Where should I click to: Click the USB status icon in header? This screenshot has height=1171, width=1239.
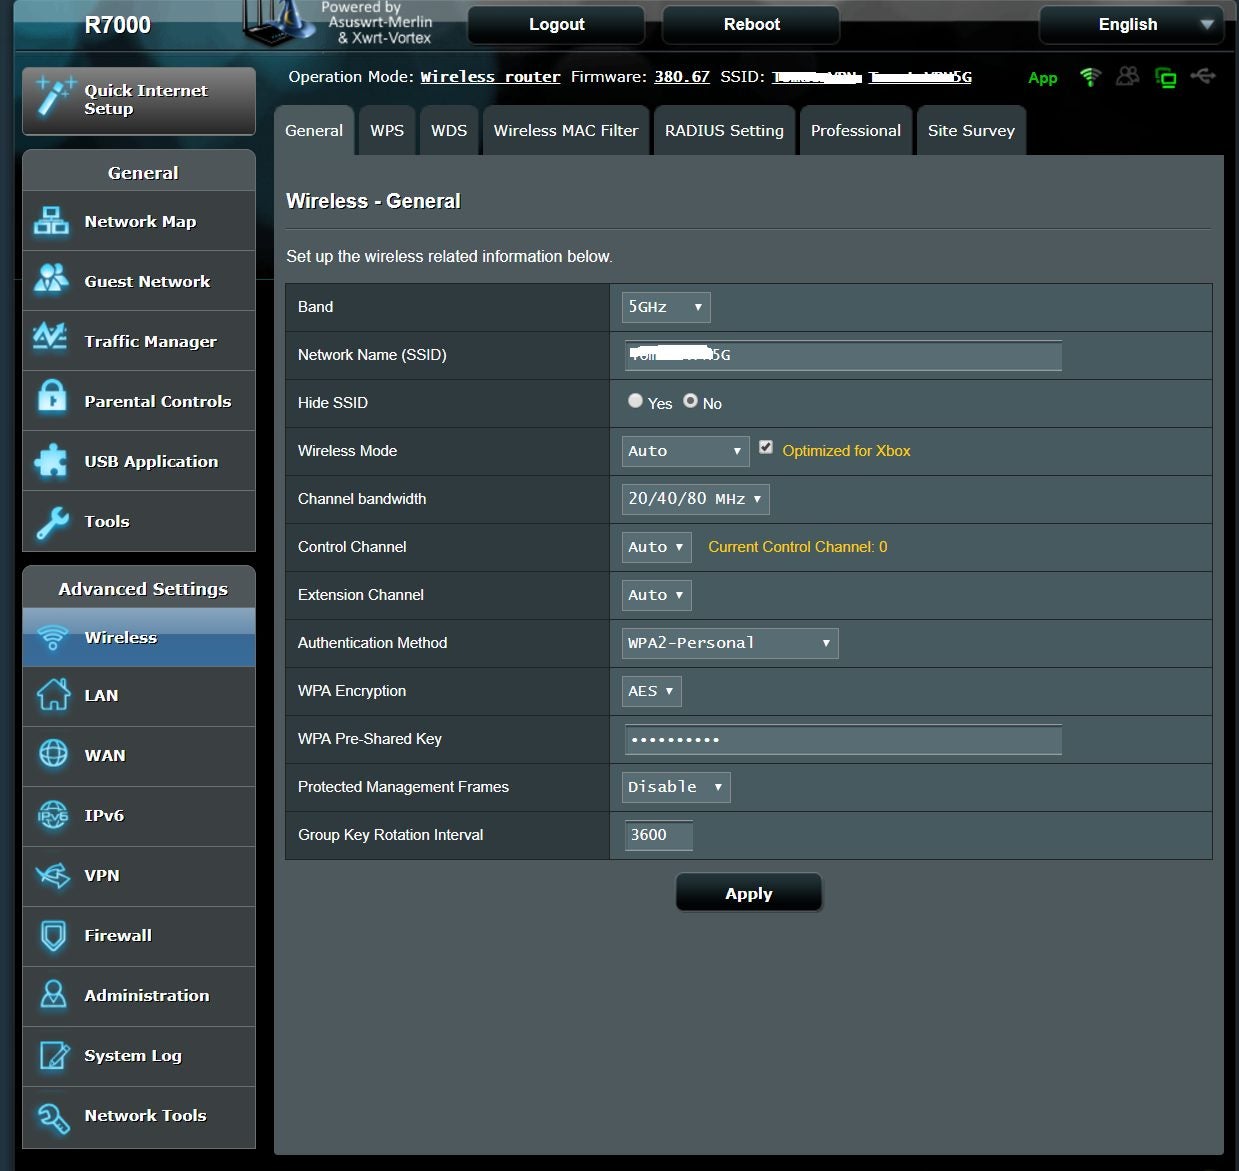point(1203,77)
